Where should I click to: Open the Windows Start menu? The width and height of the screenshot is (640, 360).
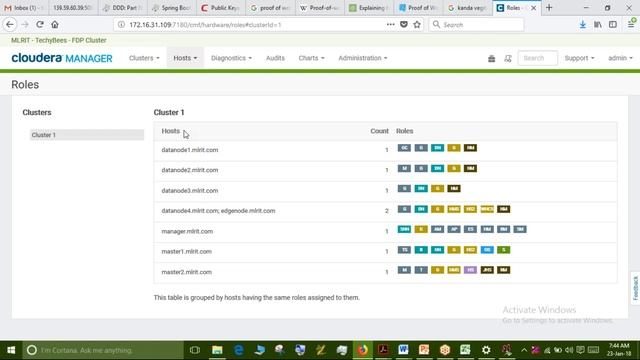point(11,350)
